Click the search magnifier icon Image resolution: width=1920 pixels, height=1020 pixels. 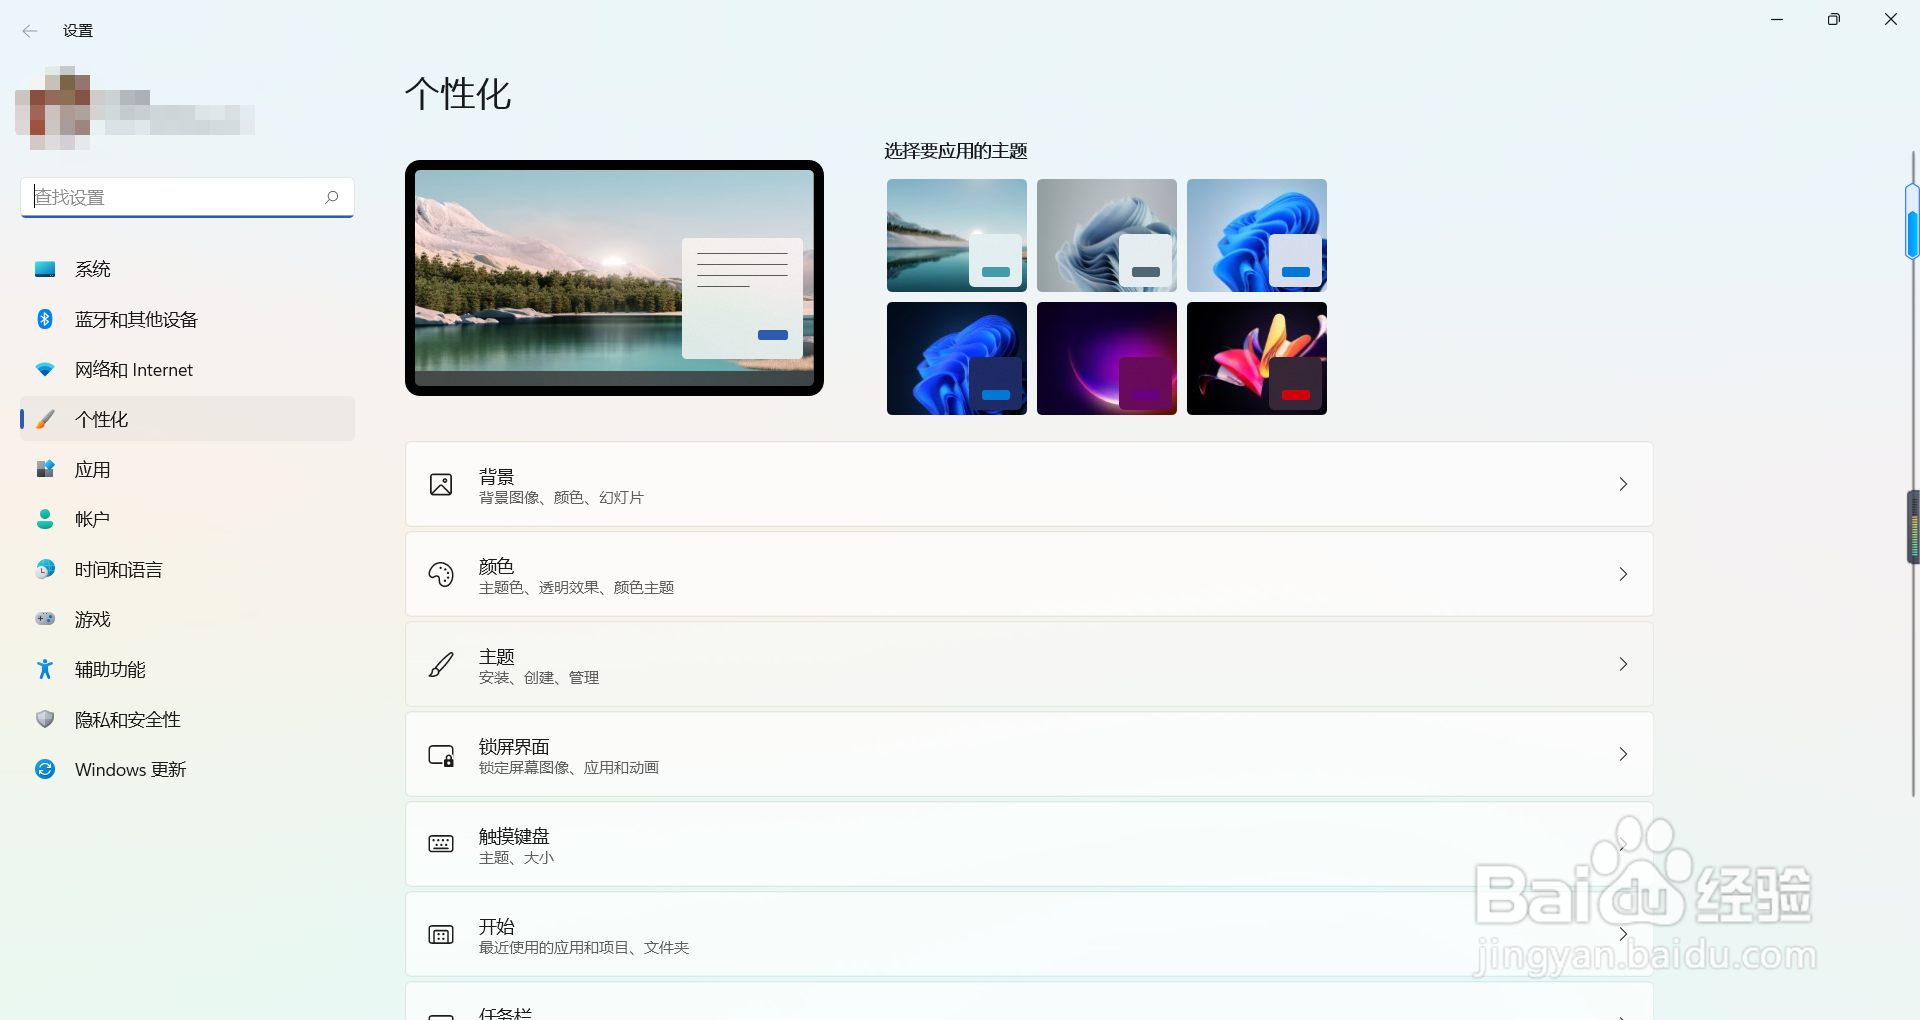pyautogui.click(x=332, y=197)
